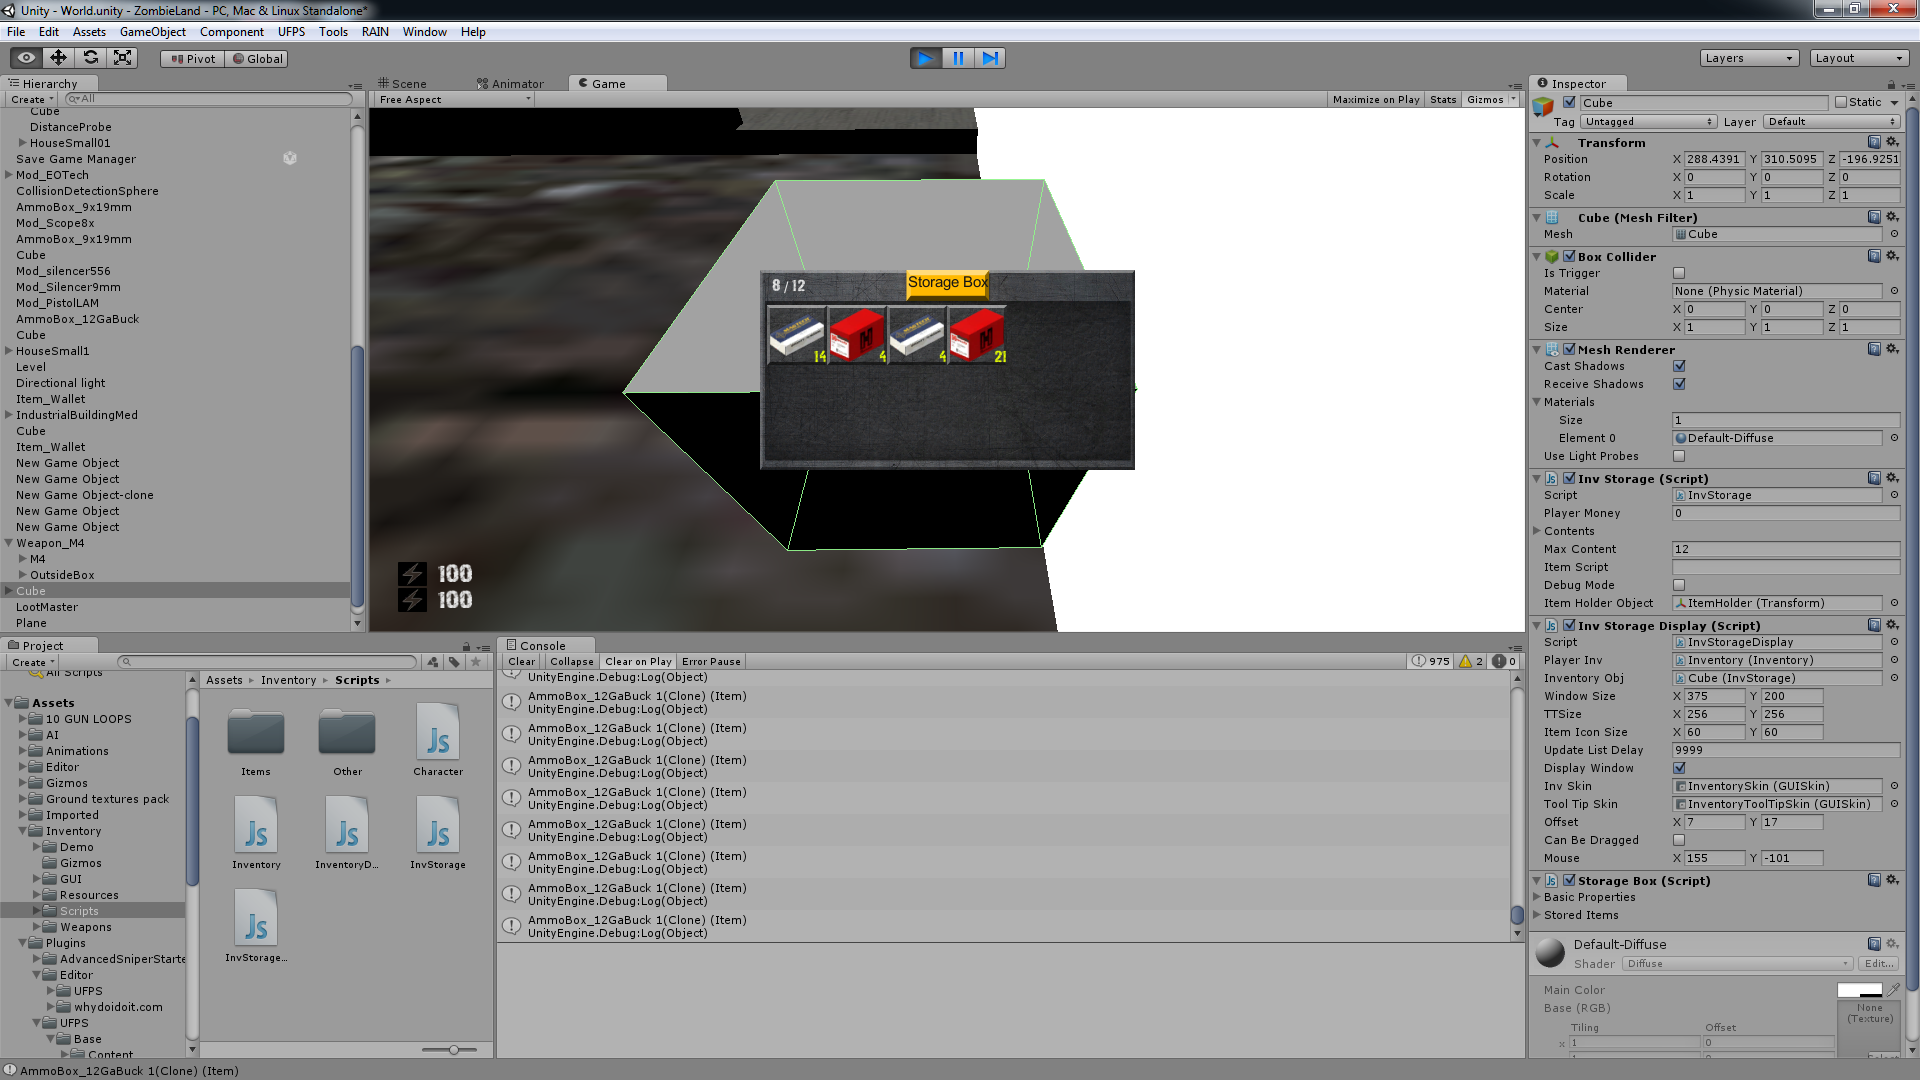The width and height of the screenshot is (1920, 1080).
Task: Select the Rotate tool icon
Action: (x=91, y=58)
